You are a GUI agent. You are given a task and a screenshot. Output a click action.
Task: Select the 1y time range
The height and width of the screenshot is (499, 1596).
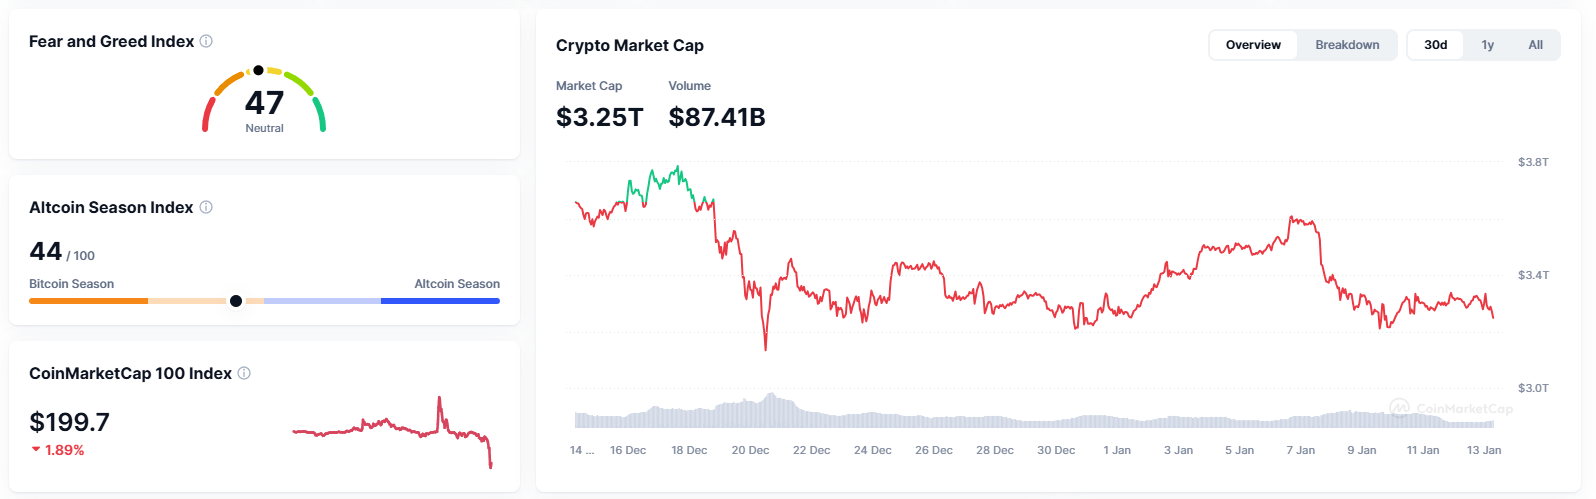point(1487,45)
